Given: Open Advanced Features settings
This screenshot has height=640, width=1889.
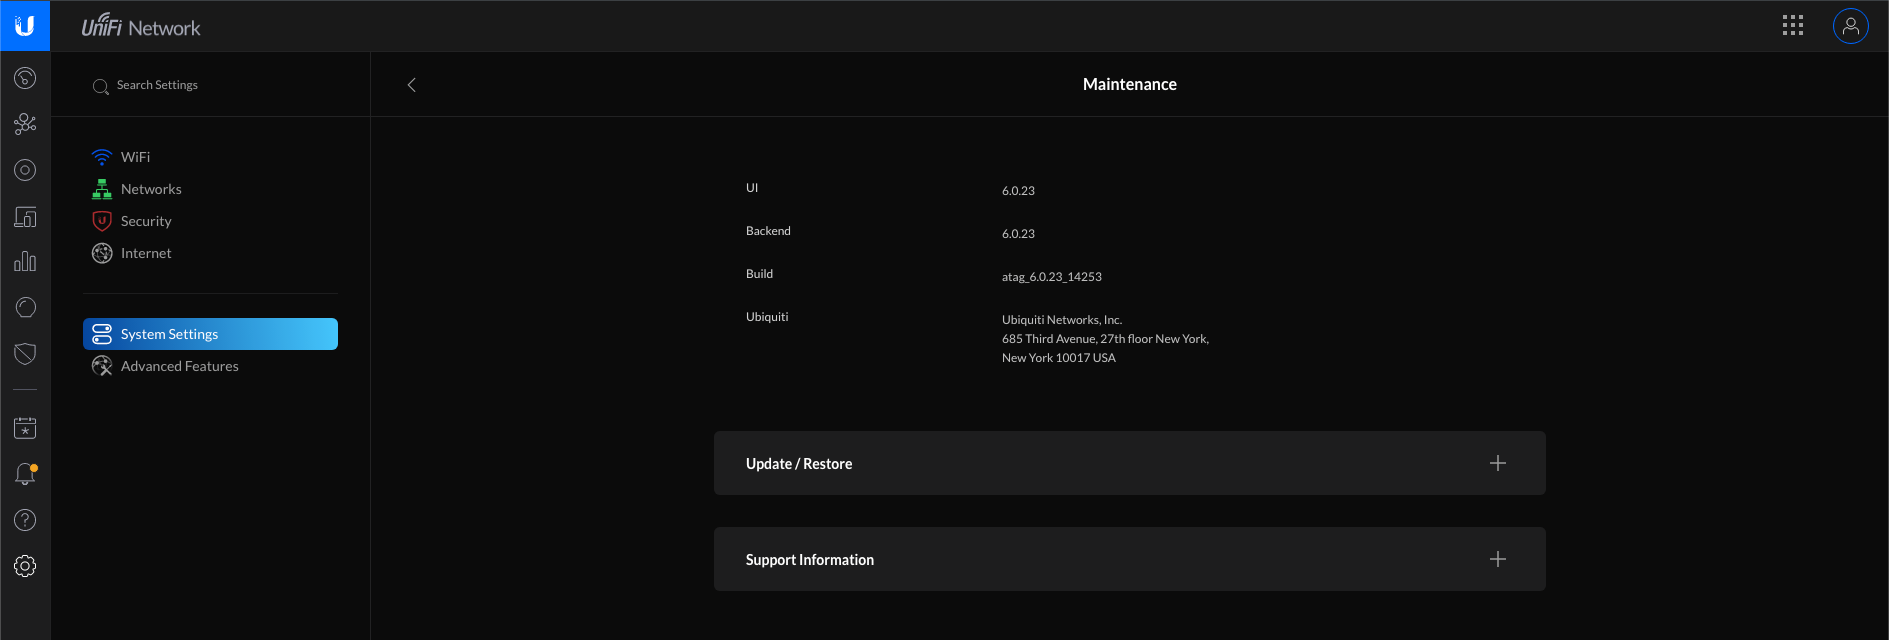Looking at the screenshot, I should 179,366.
